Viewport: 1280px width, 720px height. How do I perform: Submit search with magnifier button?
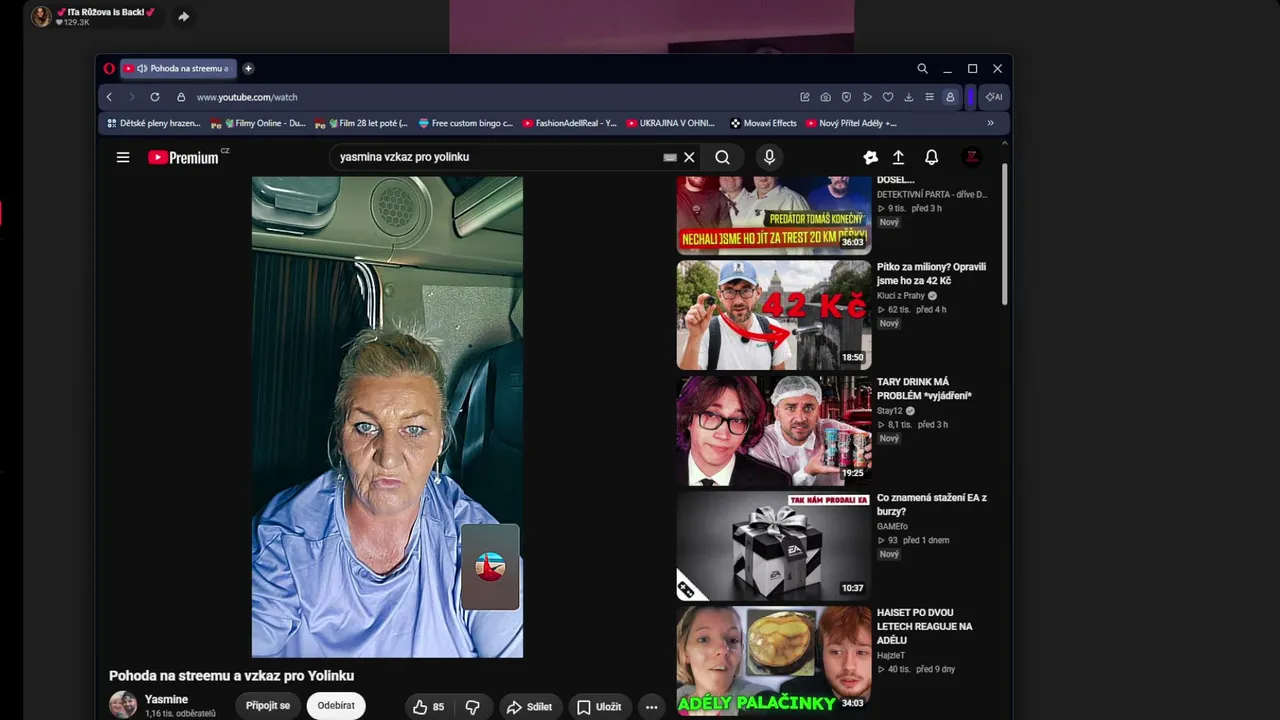pos(722,157)
